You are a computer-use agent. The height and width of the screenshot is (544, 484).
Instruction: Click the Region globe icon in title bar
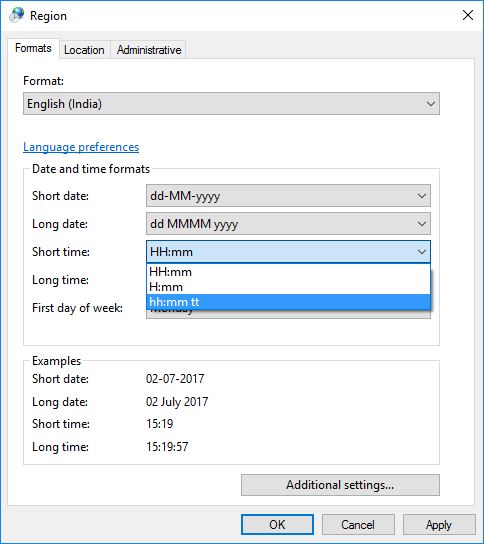click(x=17, y=15)
